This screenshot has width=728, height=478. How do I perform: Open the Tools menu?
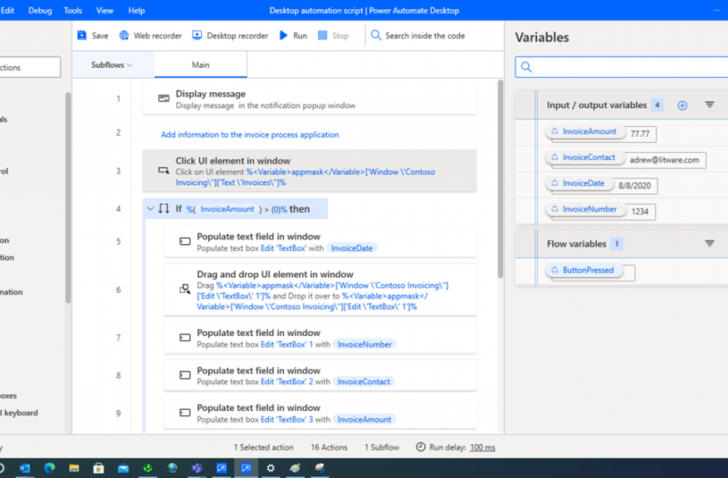73,10
